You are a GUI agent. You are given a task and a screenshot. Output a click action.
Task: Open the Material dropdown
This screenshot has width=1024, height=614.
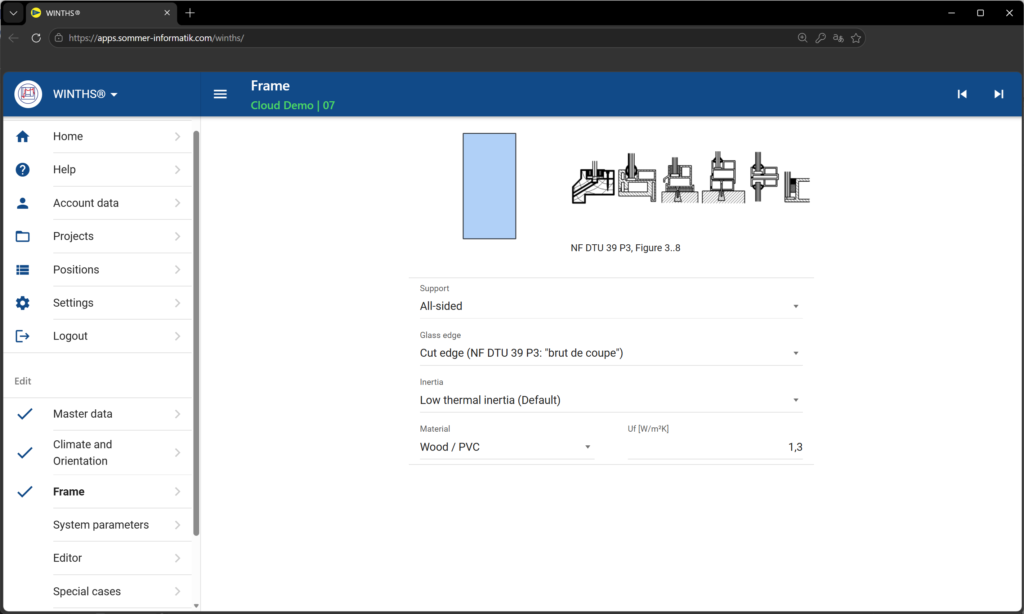point(506,447)
